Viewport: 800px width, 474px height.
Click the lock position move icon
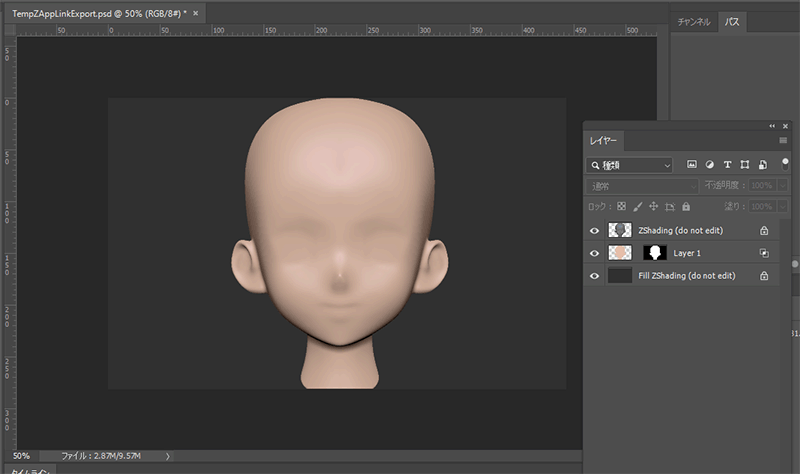tap(653, 207)
